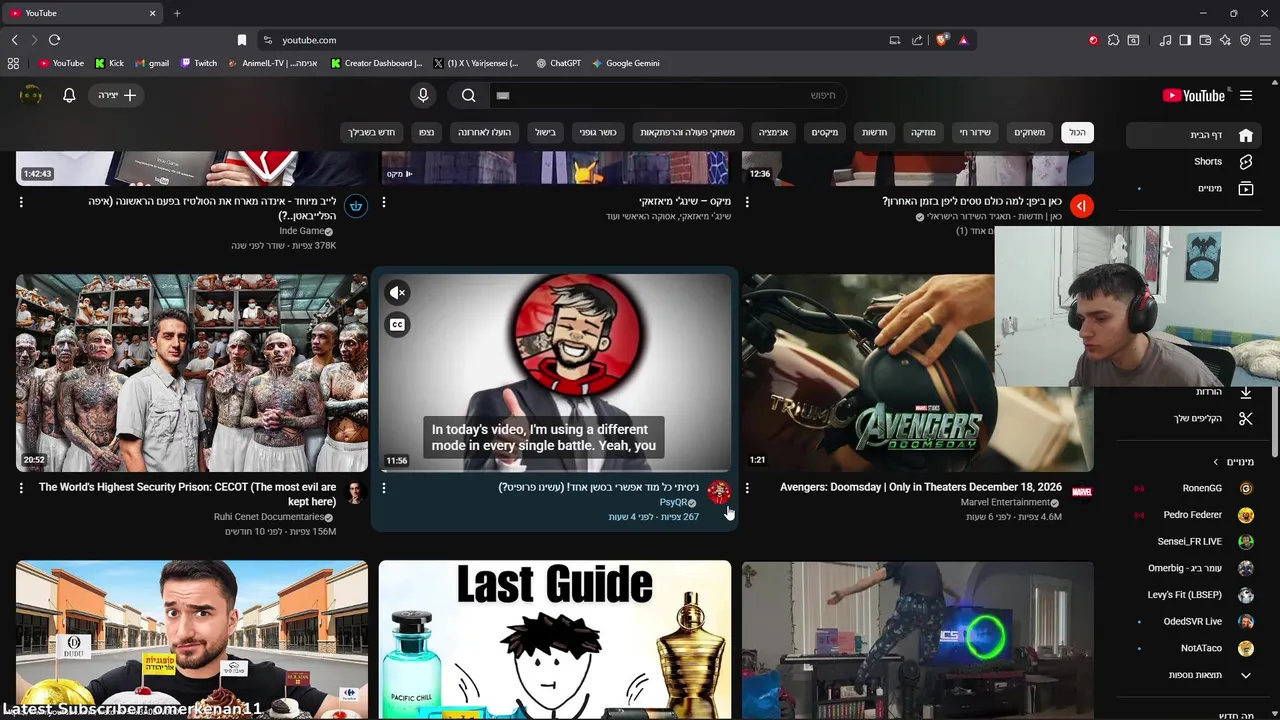This screenshot has width=1280, height=720.
Task: Open מינויים subscriptions in sidebar
Action: (x=1193, y=188)
